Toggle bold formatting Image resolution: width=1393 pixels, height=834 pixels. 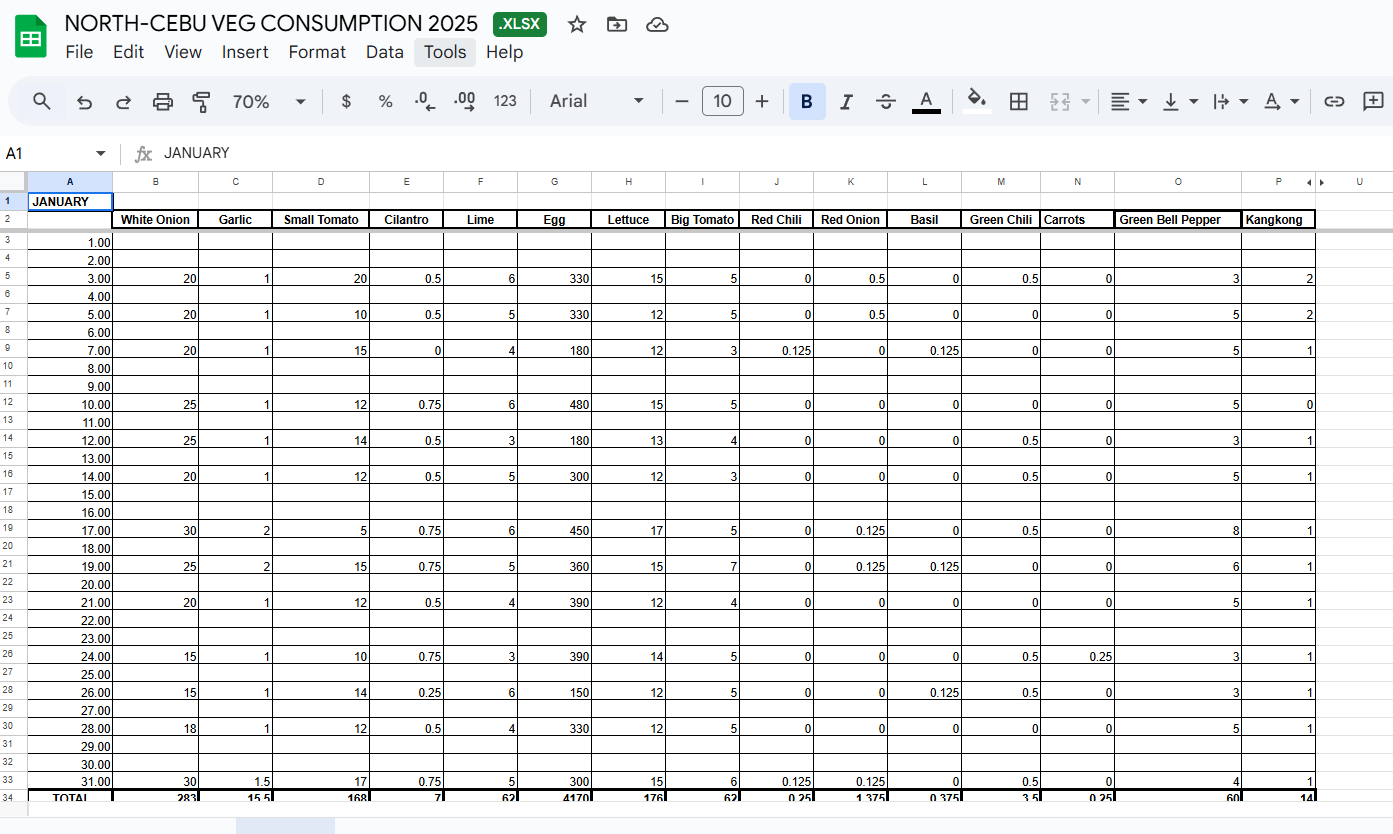pos(807,101)
